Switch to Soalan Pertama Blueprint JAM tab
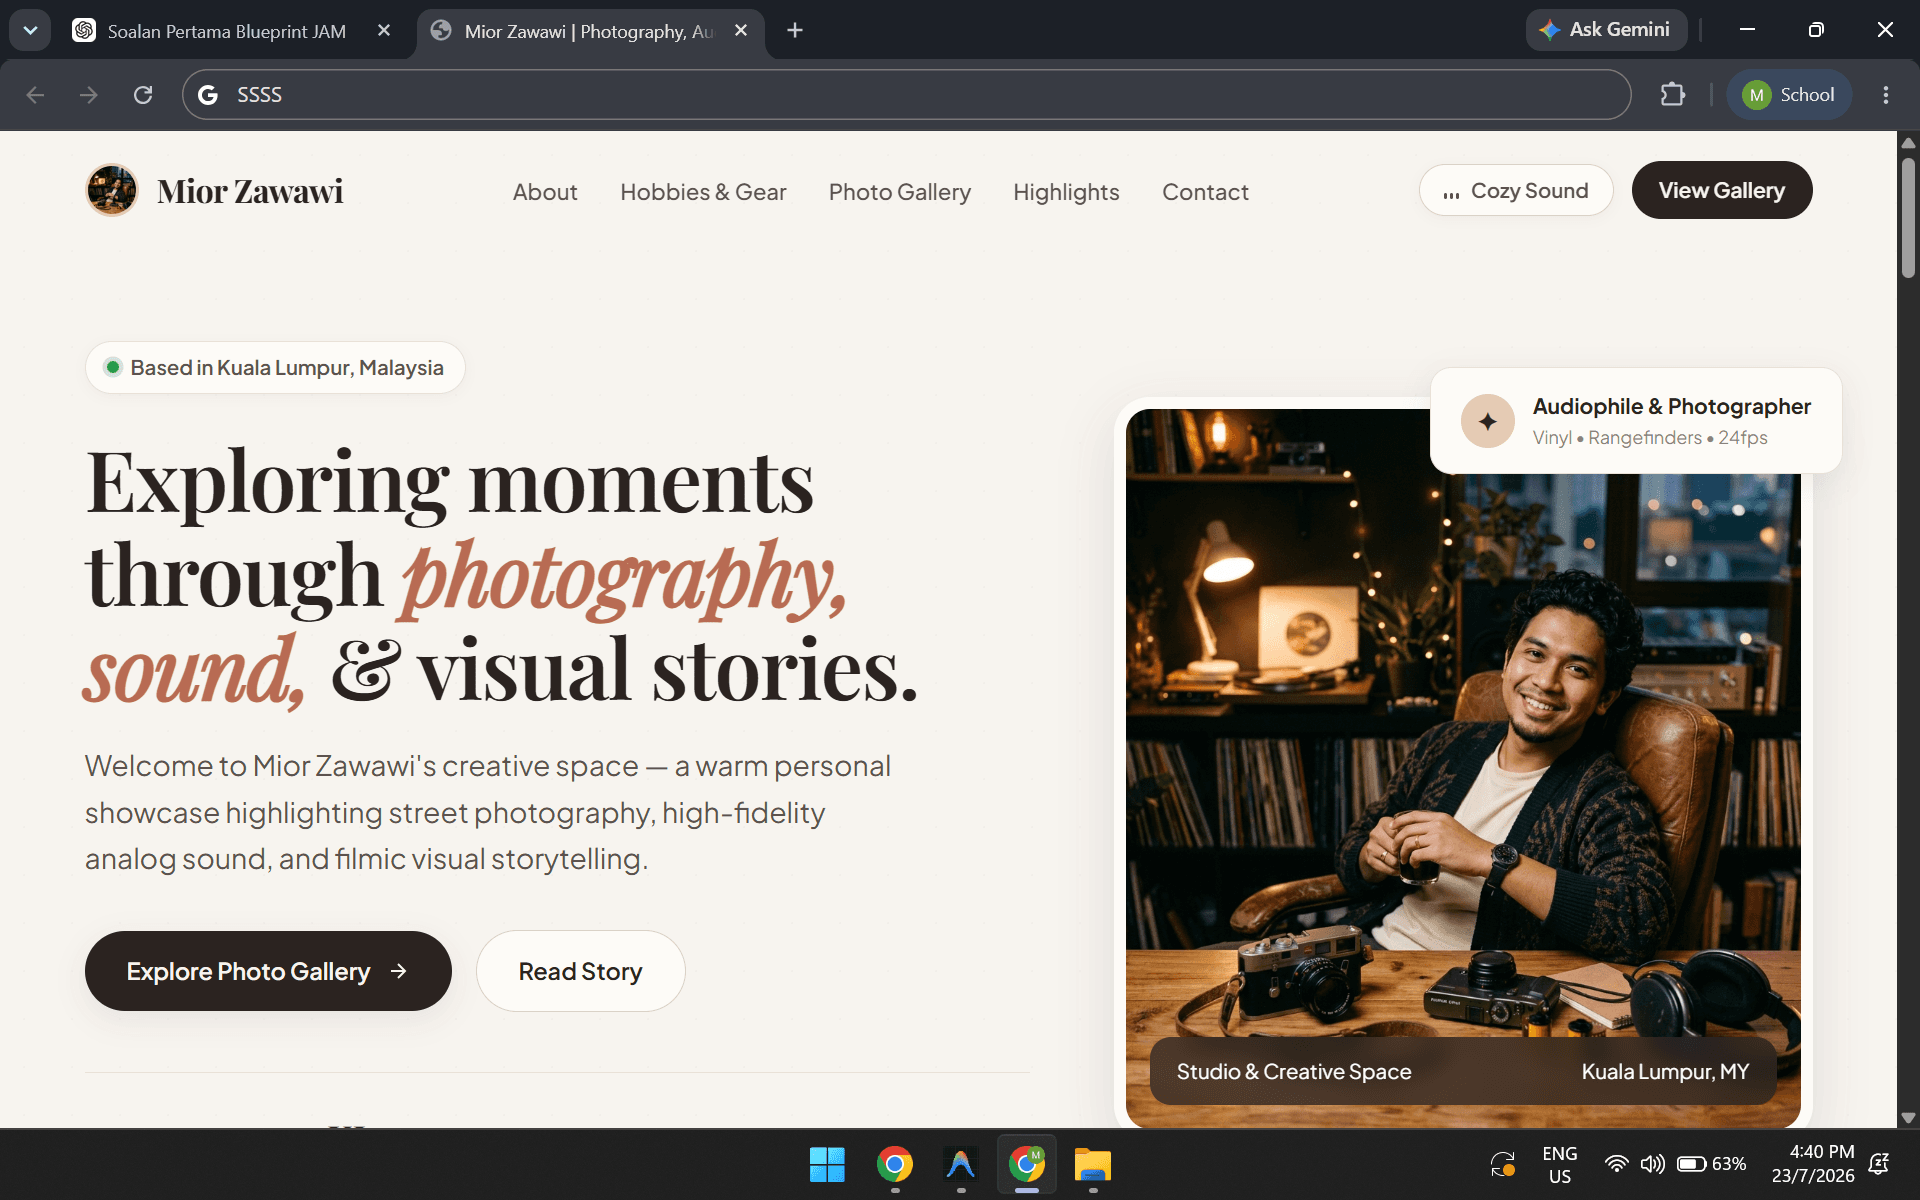The image size is (1920, 1200). point(227,31)
